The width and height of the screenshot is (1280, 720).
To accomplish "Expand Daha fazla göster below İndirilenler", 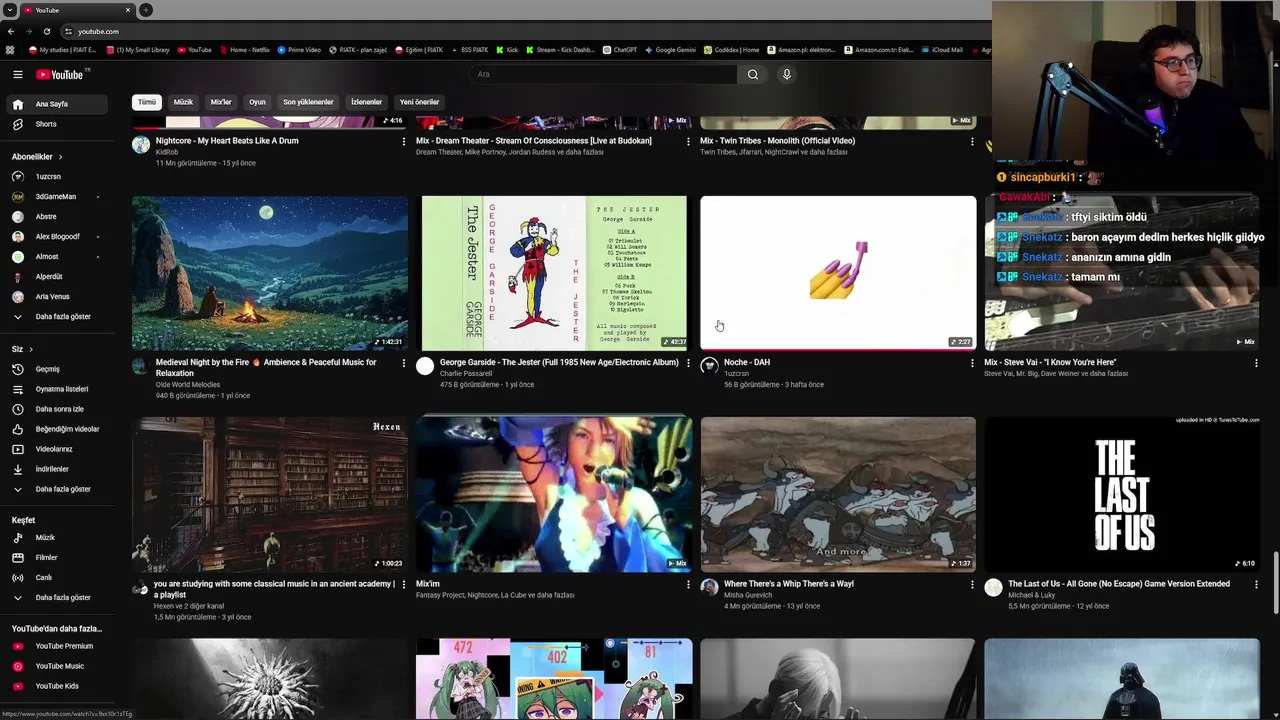I will 65,489.
